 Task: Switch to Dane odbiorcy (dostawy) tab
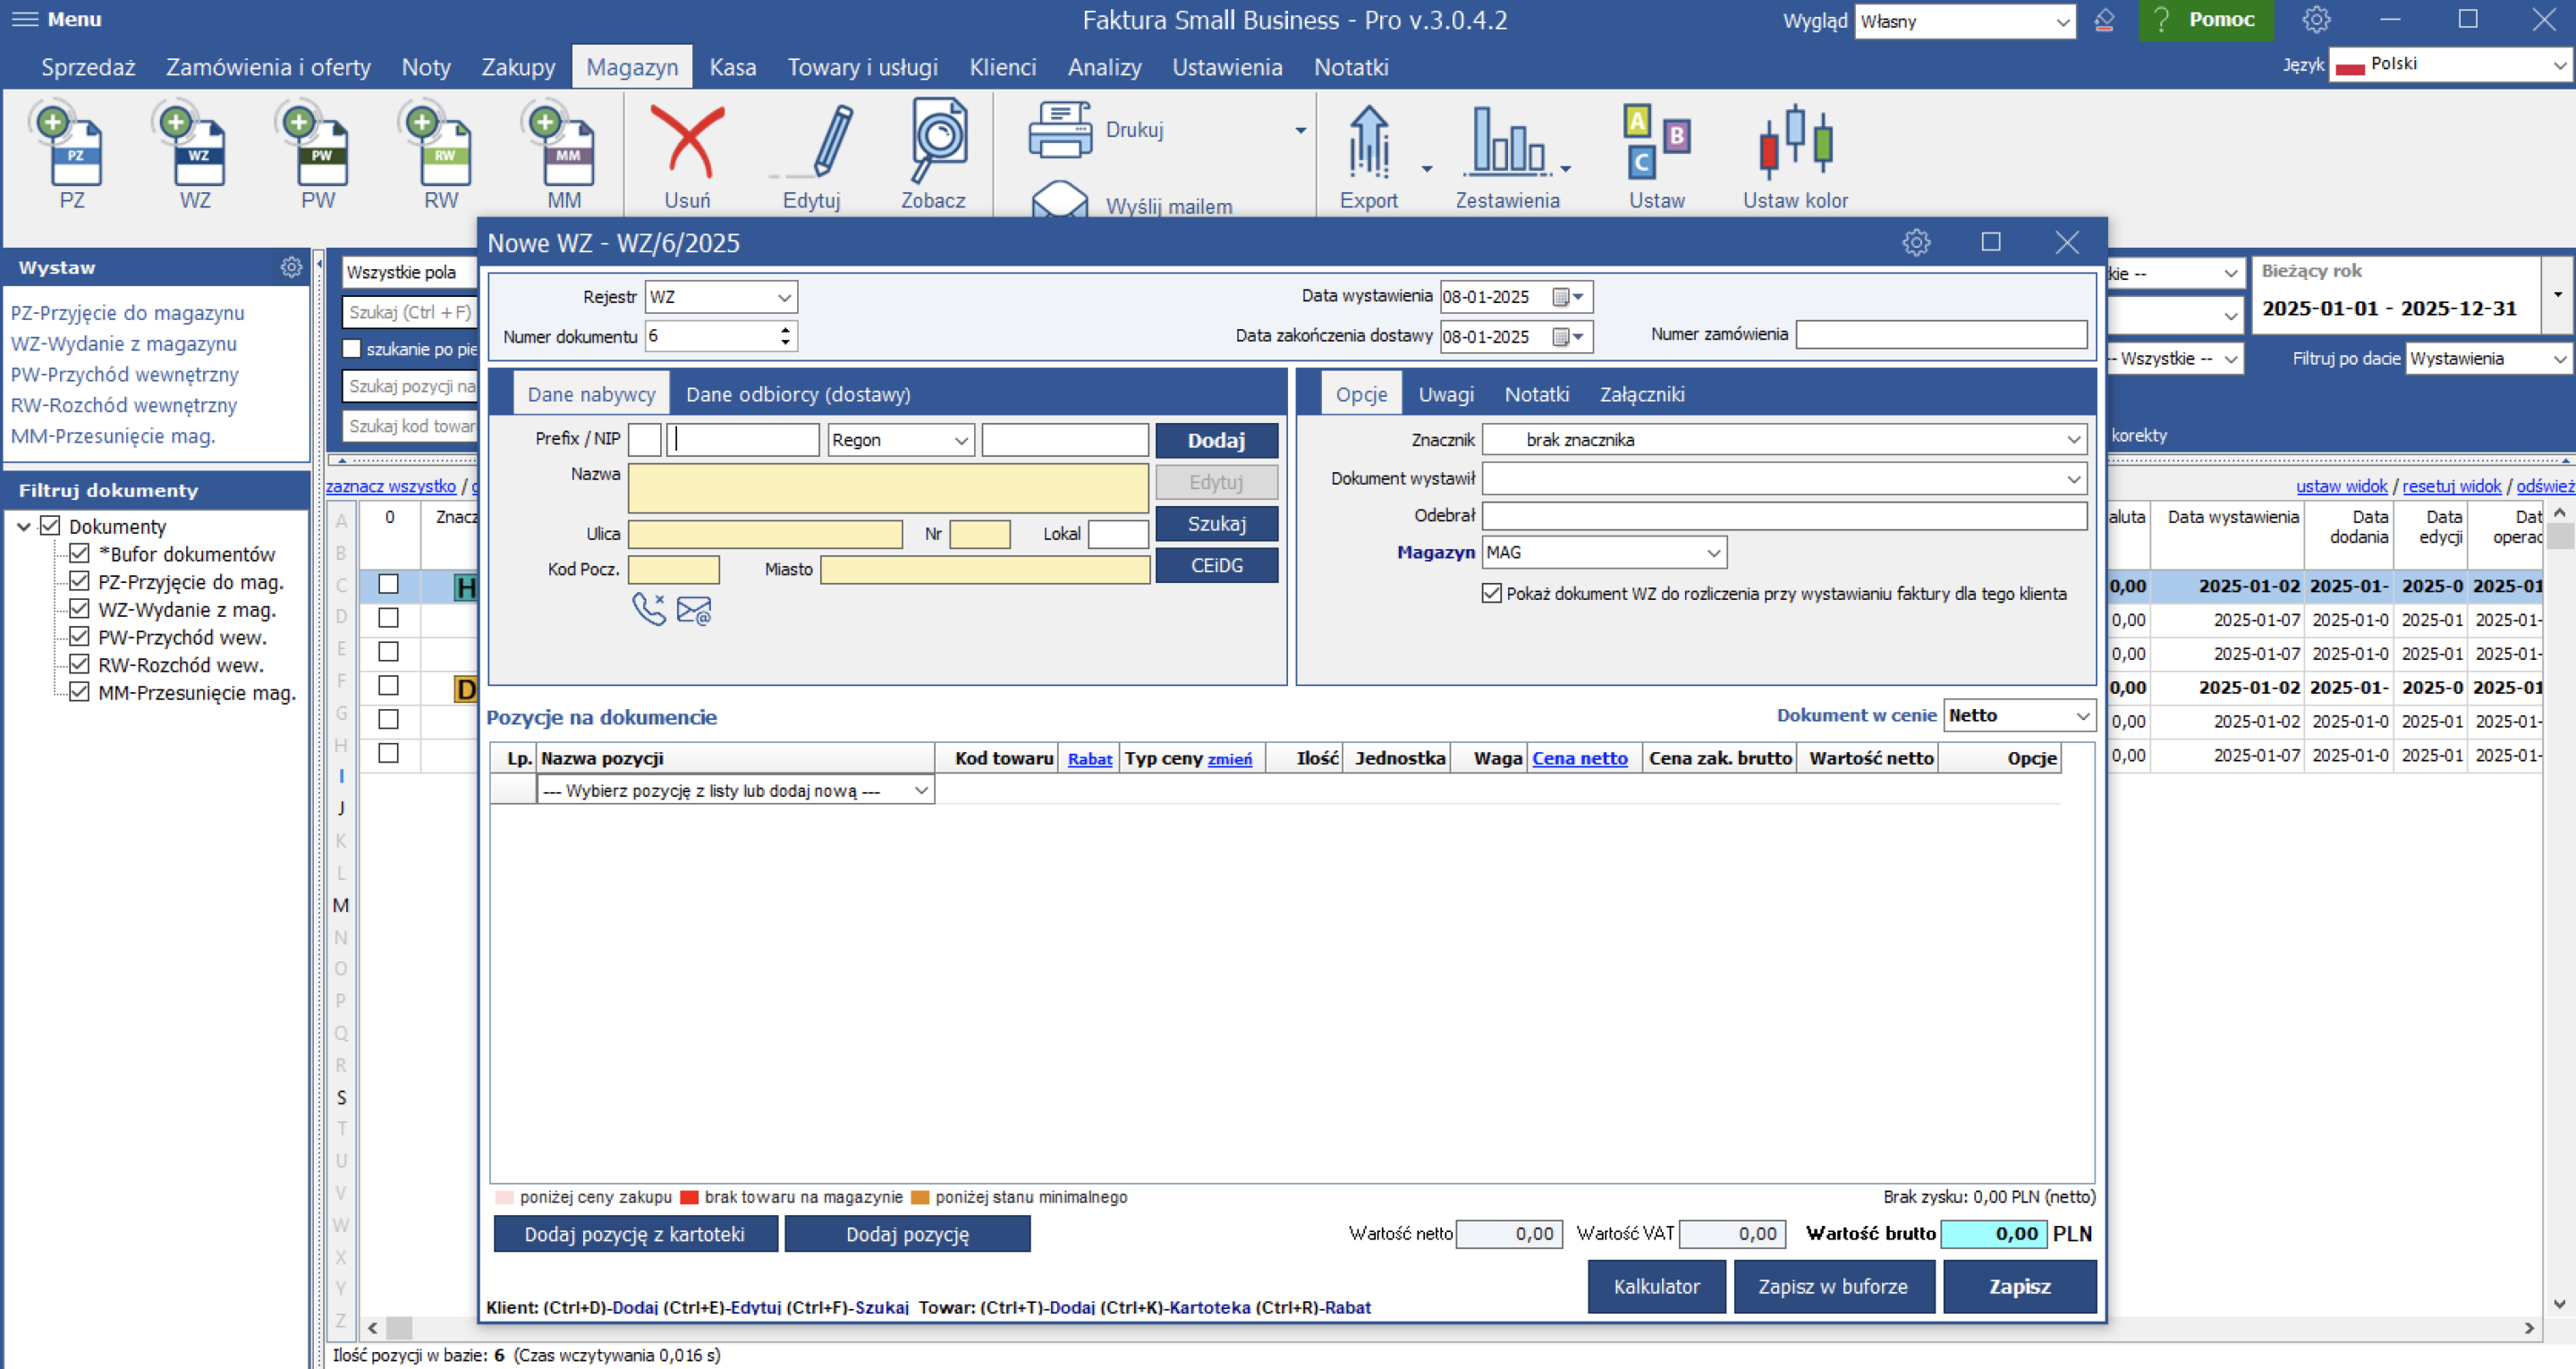[798, 394]
